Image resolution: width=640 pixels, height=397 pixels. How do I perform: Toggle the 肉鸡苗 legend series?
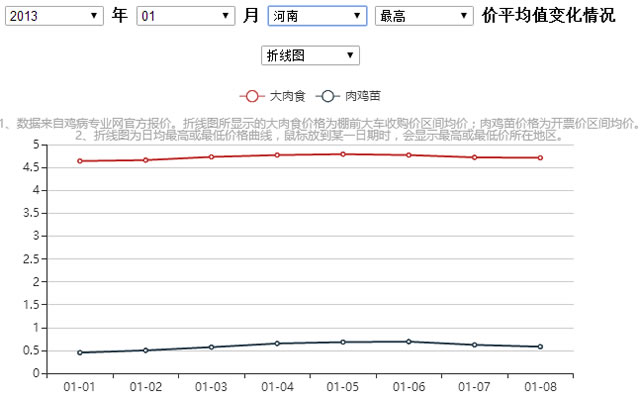pos(348,96)
